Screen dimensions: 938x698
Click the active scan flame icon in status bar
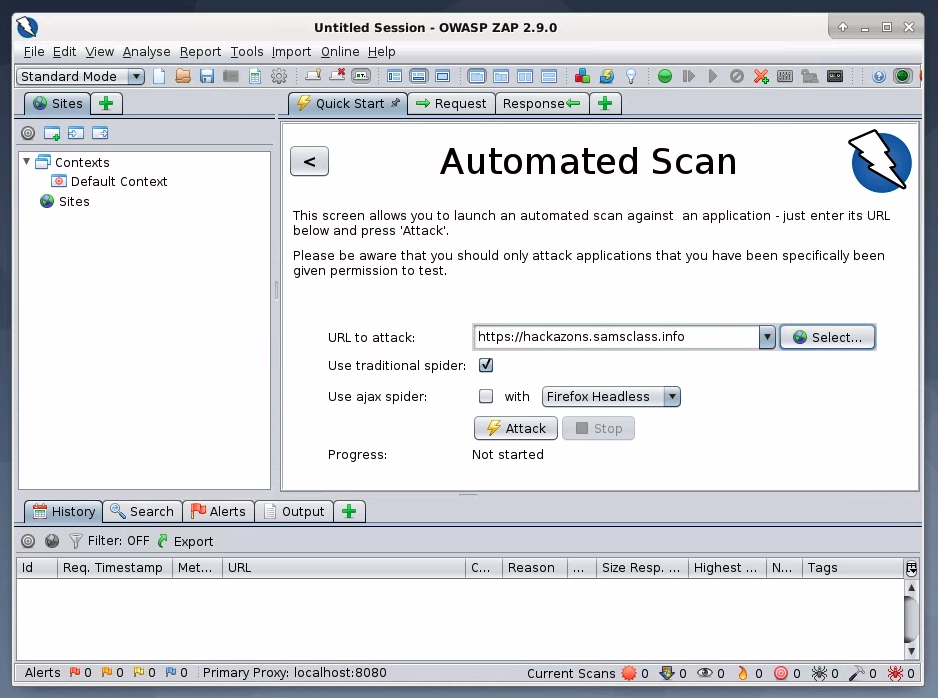pyautogui.click(x=742, y=673)
